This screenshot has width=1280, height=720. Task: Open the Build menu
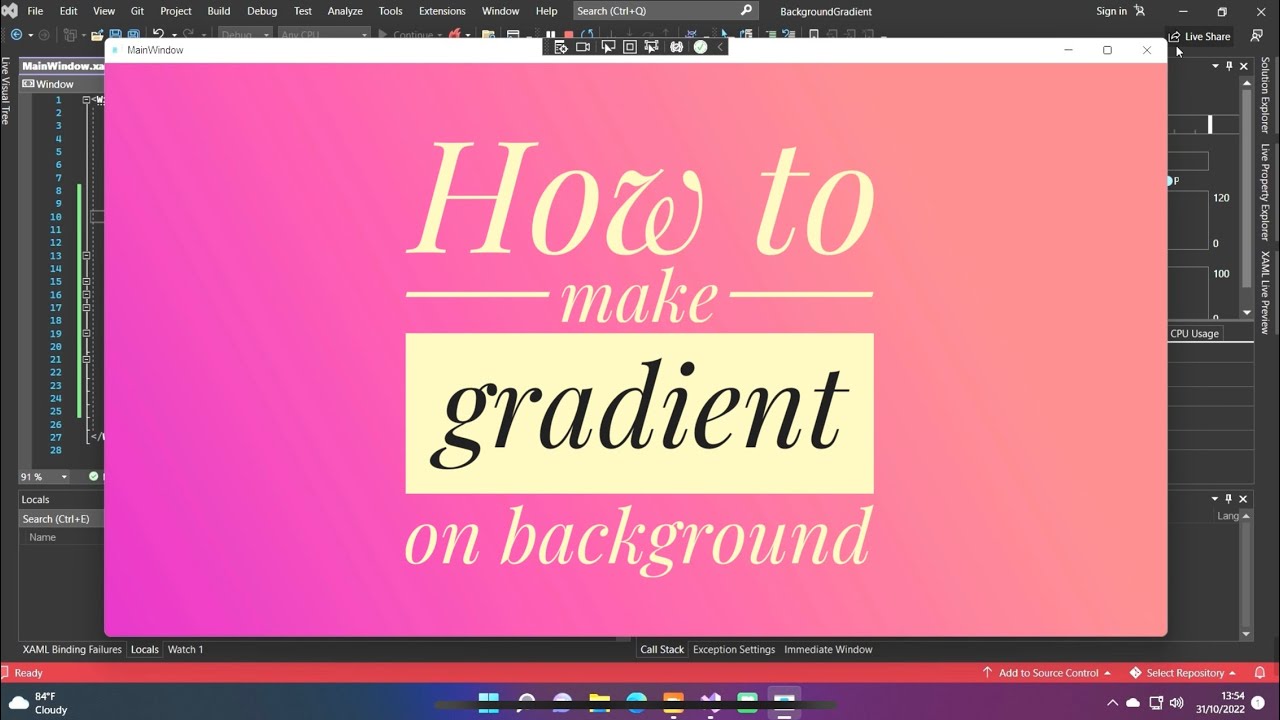pos(219,11)
